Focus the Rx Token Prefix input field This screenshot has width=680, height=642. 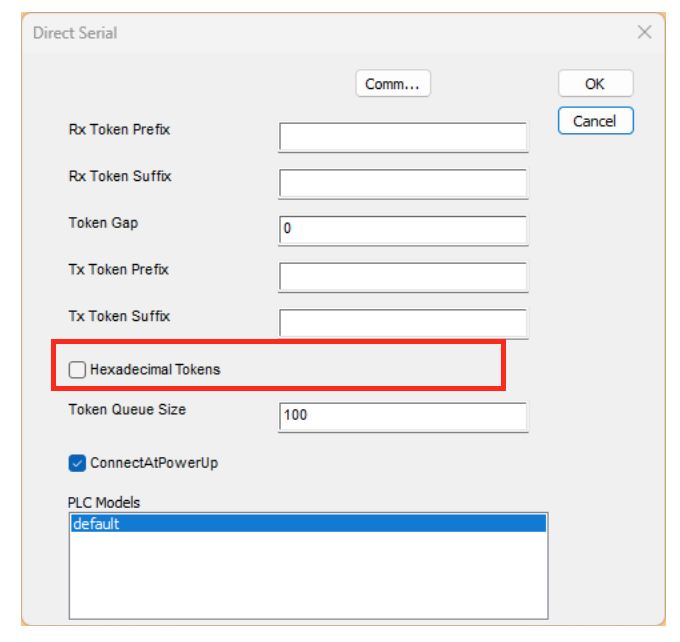pyautogui.click(x=403, y=136)
